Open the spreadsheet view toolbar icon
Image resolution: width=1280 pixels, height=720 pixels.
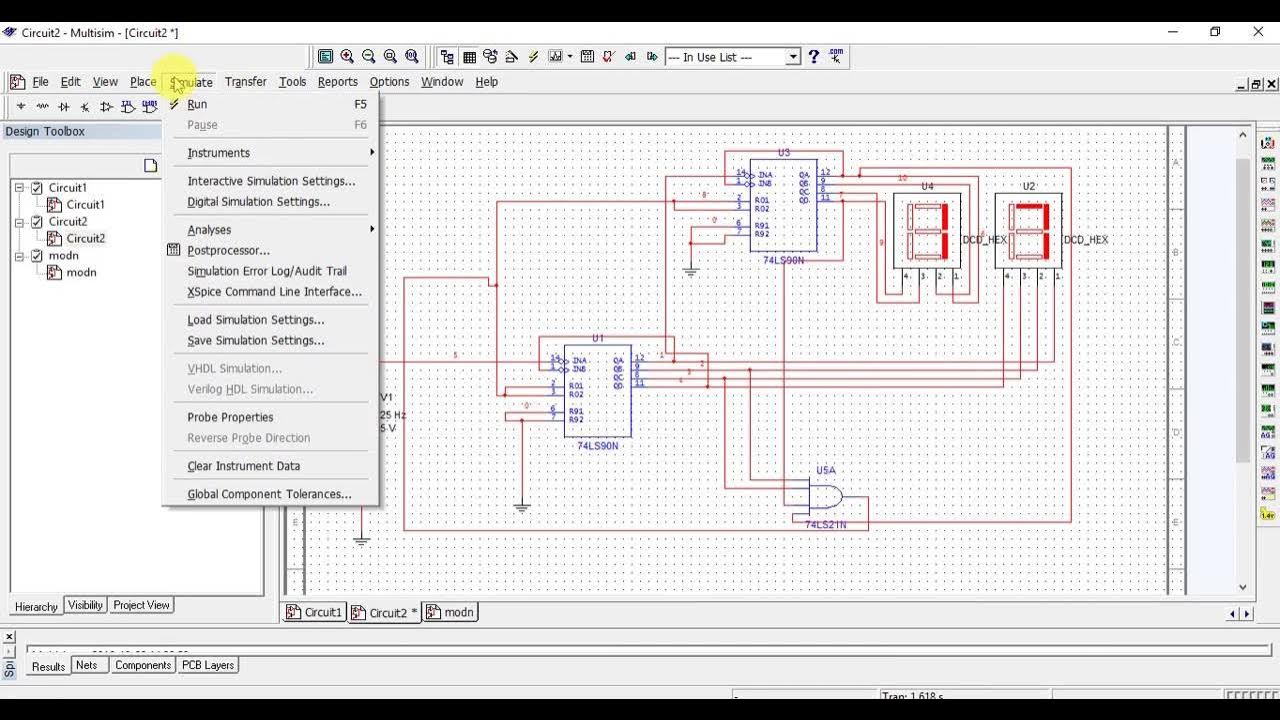point(469,57)
